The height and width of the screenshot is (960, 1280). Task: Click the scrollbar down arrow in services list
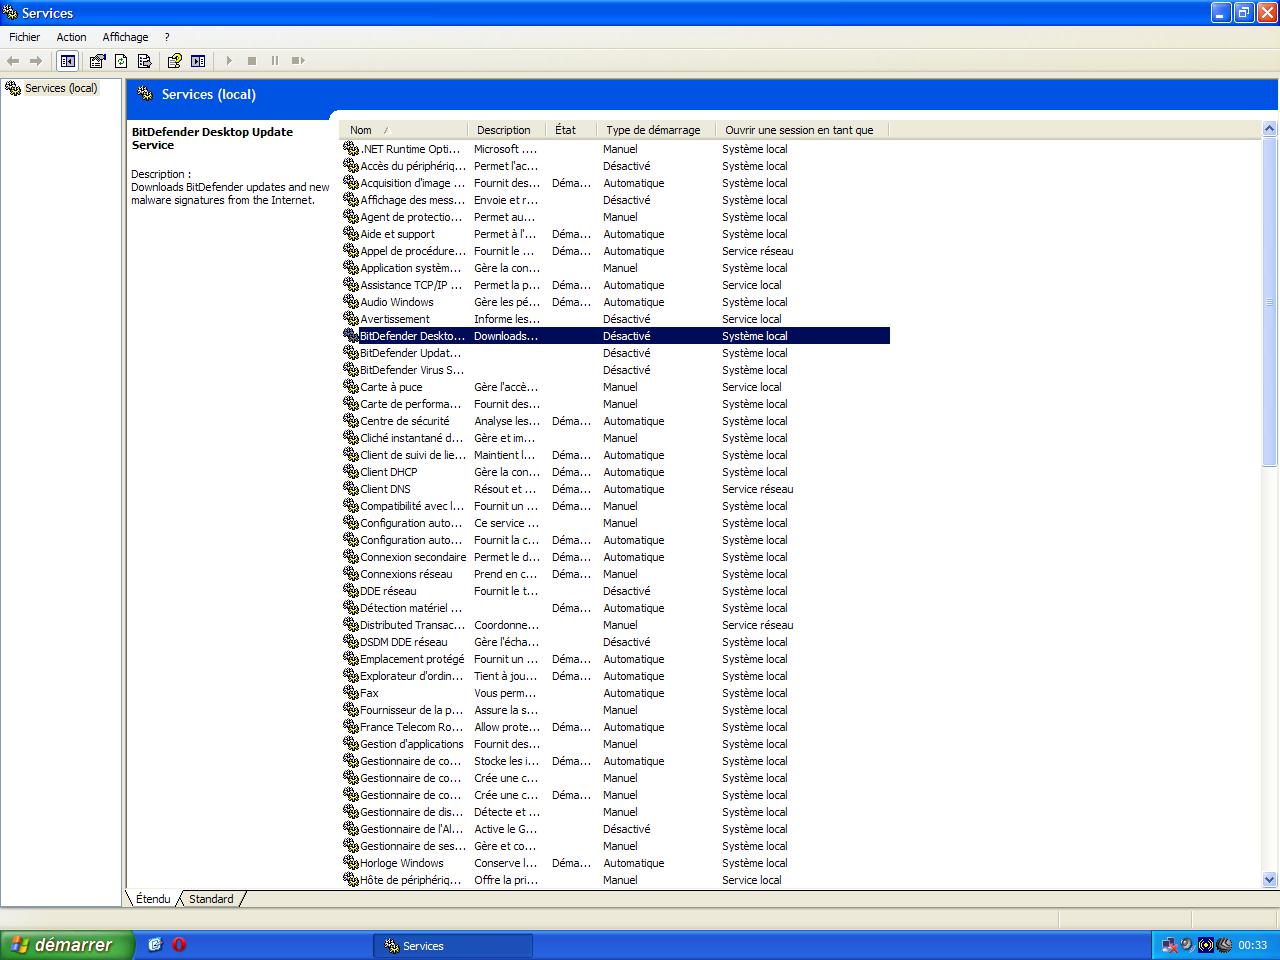coord(1270,880)
